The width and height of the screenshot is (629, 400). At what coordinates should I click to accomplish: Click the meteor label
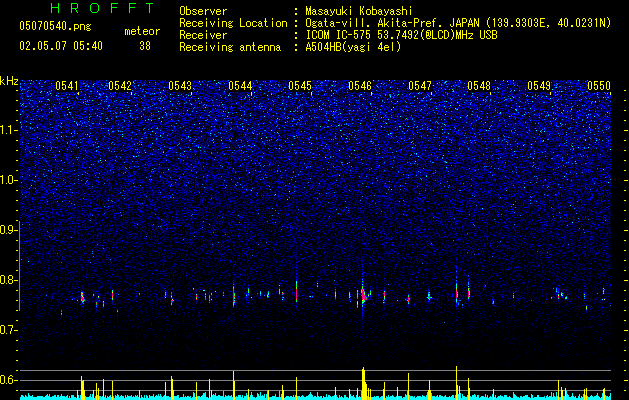tap(142, 31)
